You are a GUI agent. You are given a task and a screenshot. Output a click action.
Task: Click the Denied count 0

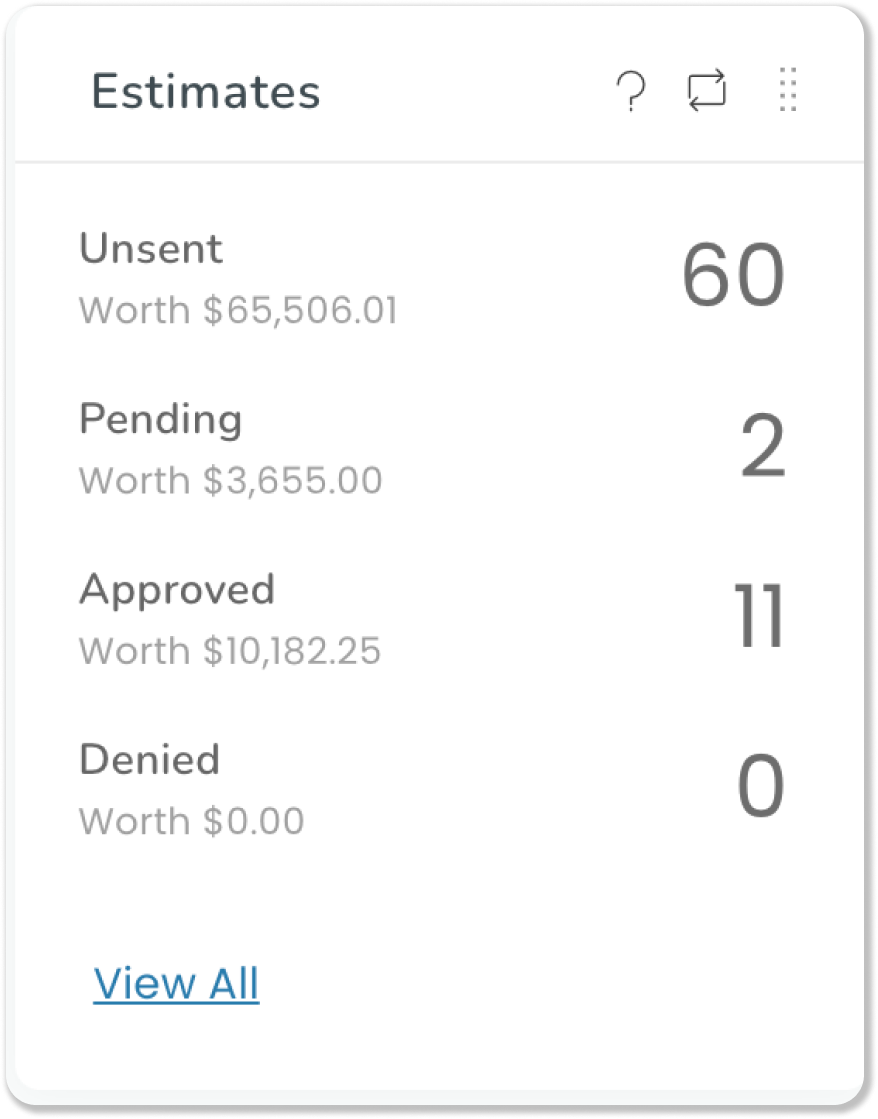click(761, 786)
